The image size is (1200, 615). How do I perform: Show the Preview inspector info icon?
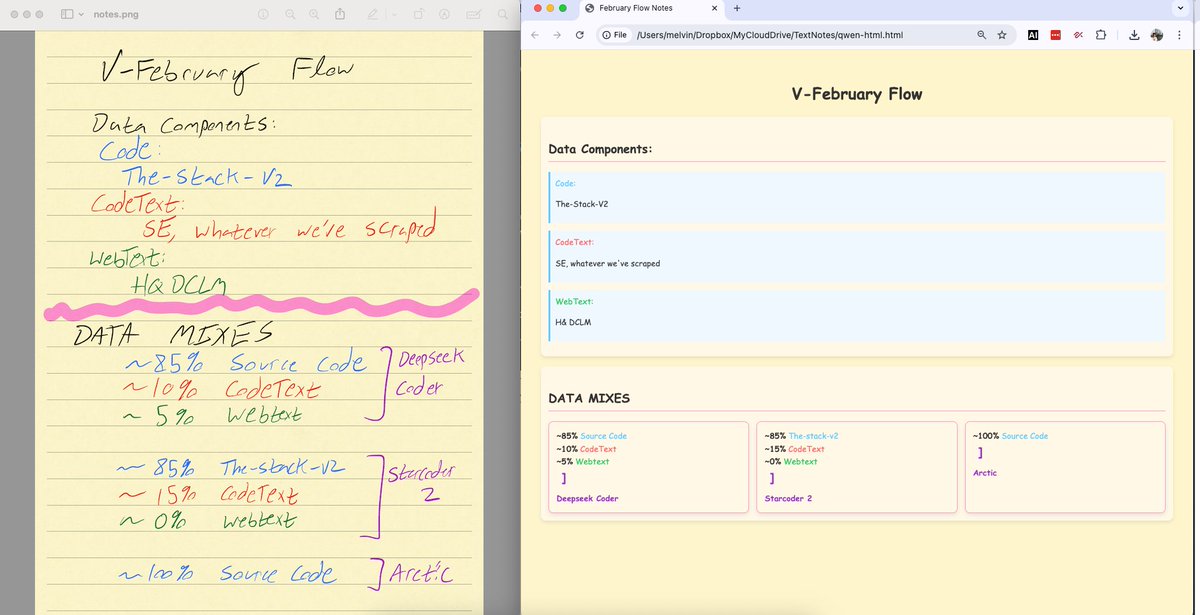click(264, 15)
